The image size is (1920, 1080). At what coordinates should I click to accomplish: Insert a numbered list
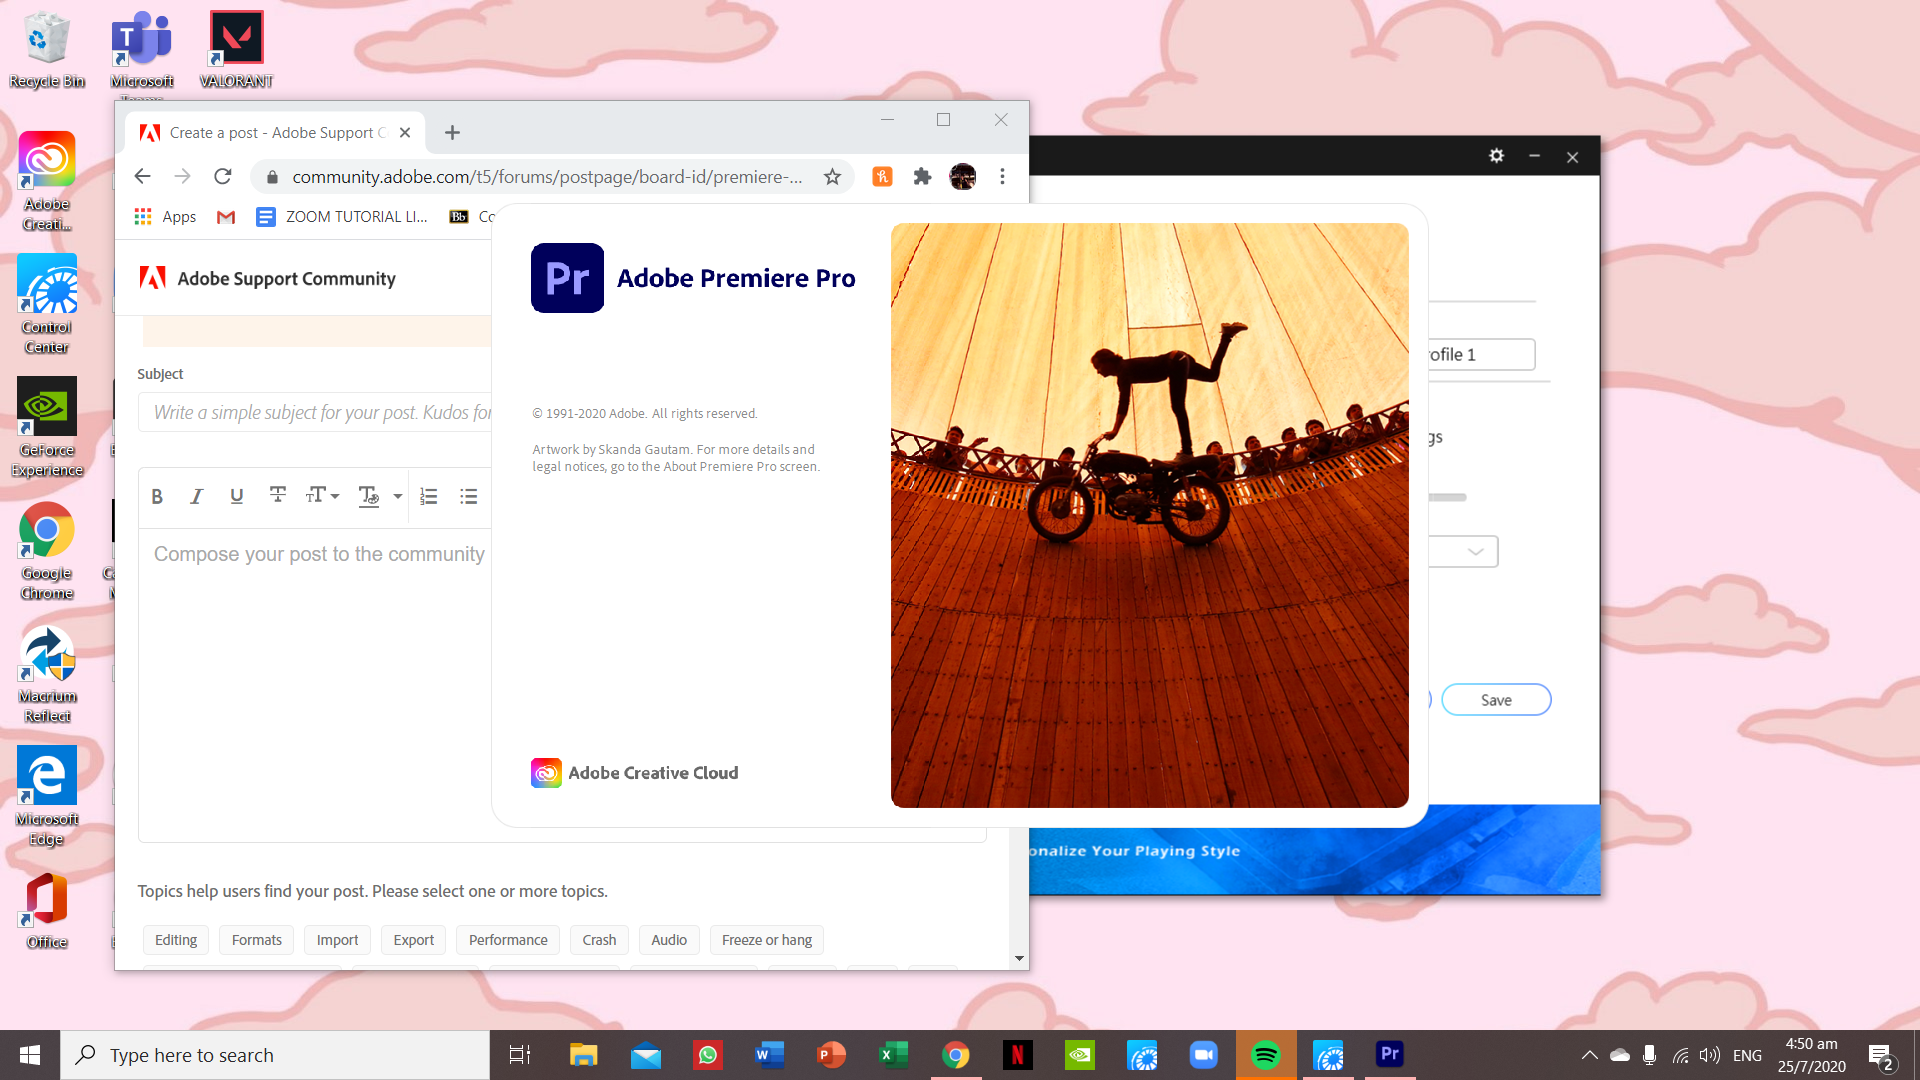[429, 497]
